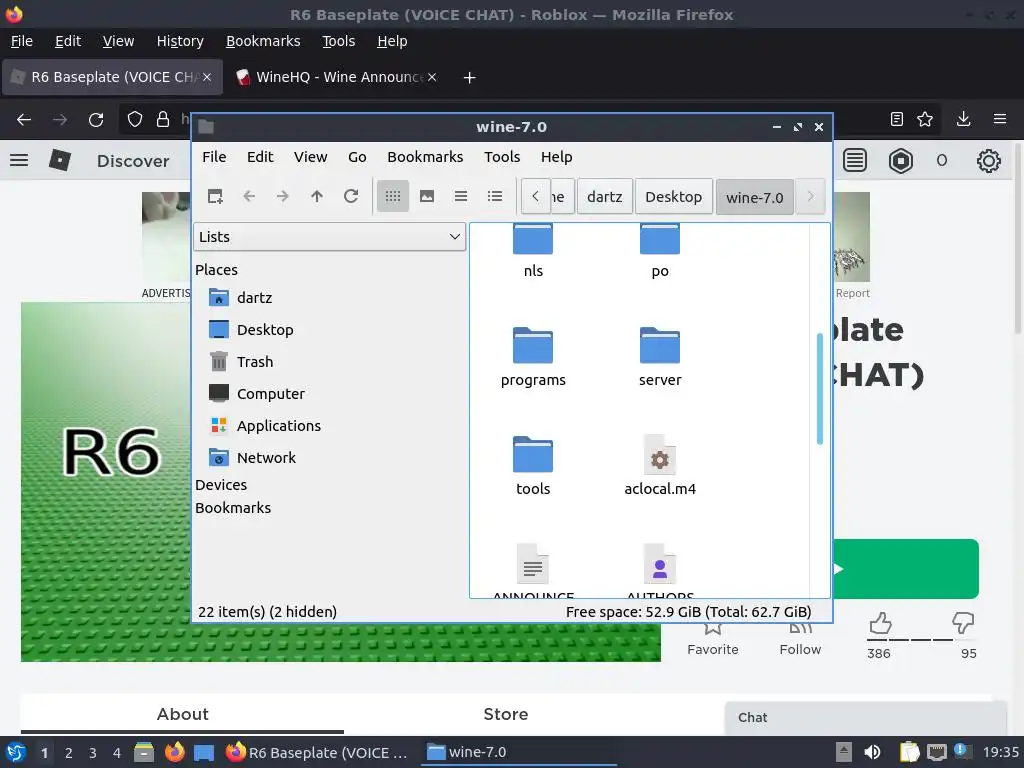The height and width of the screenshot is (768, 1024).
Task: Switch to detailed list view mode
Action: (495, 196)
